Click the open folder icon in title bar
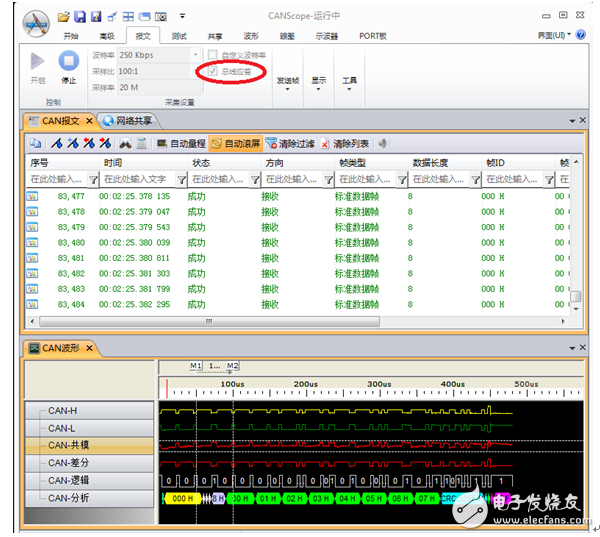 tap(65, 17)
